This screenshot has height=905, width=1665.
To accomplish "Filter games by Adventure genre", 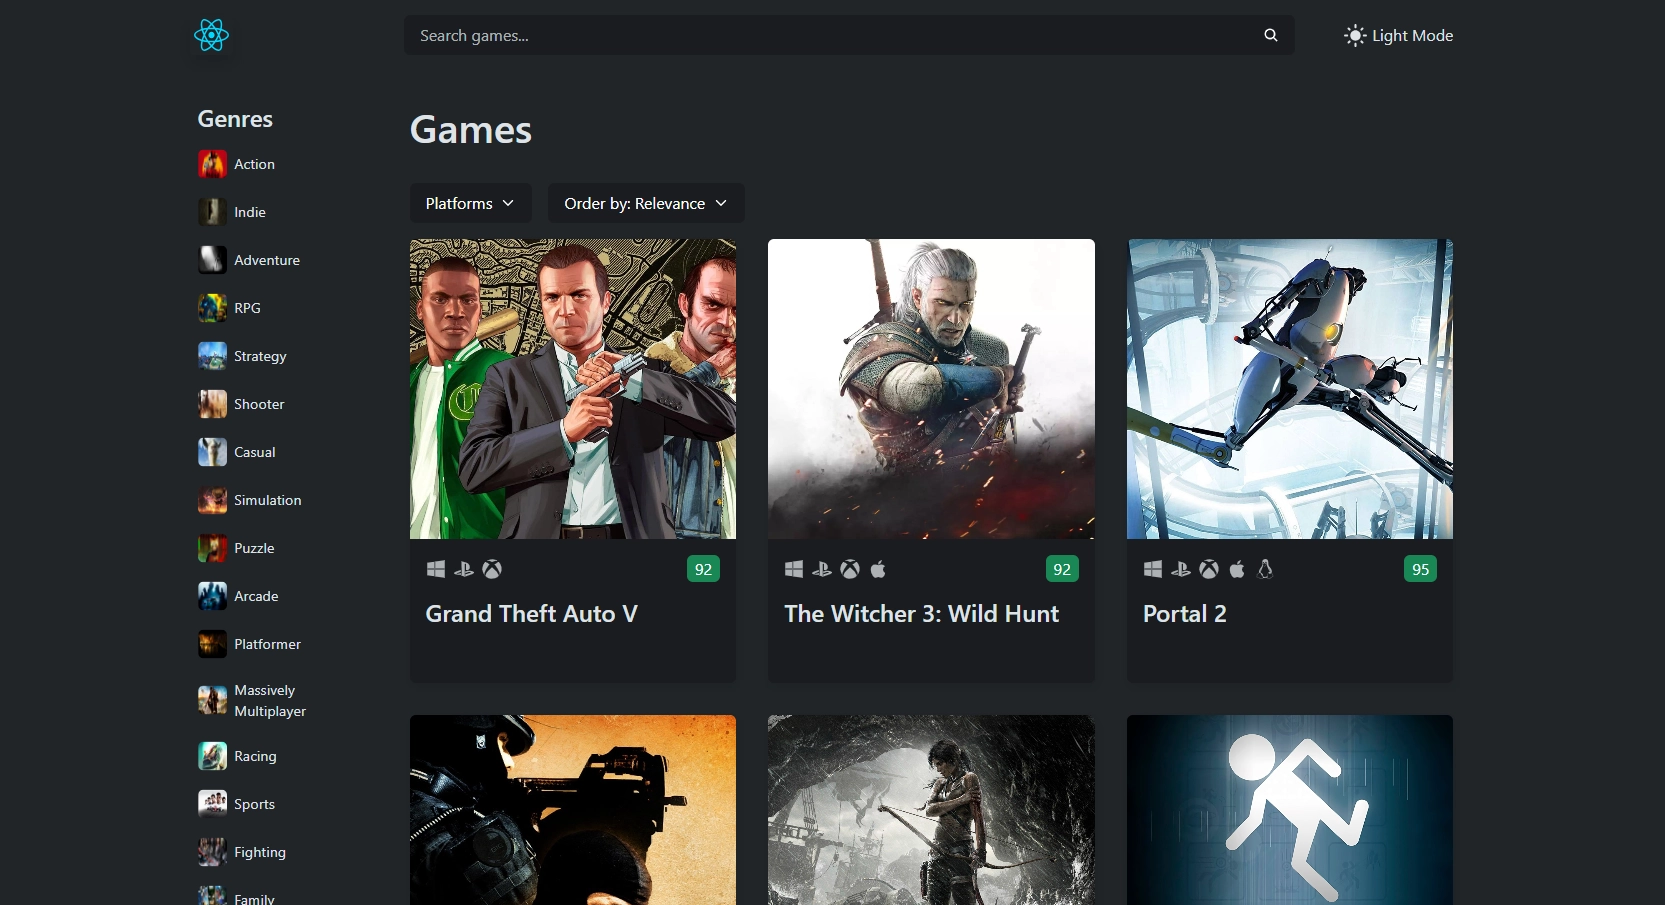I will [x=267, y=260].
